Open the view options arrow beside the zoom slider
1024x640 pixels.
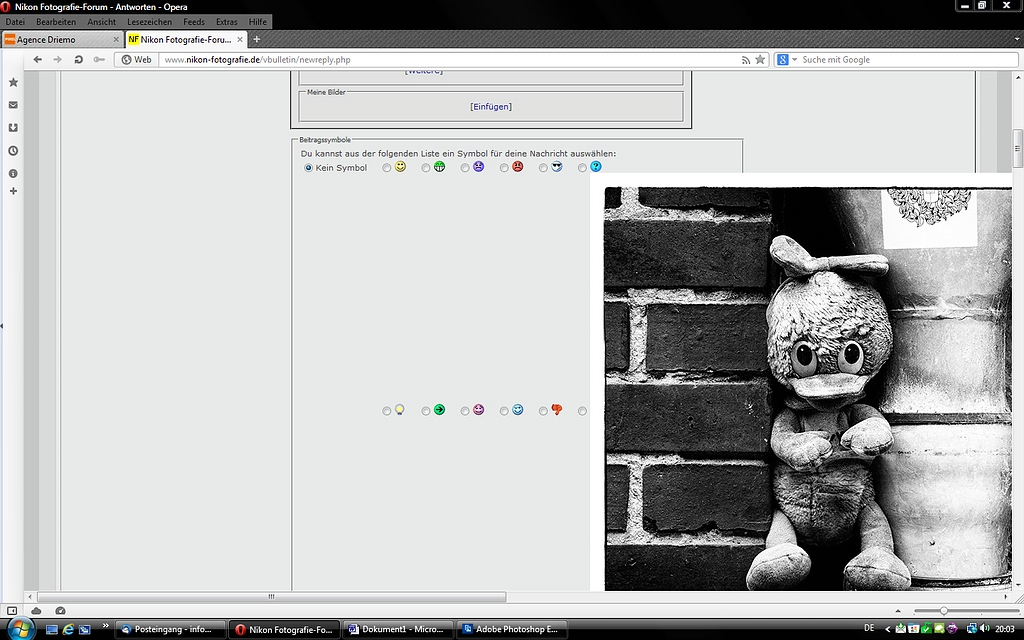pos(898,611)
